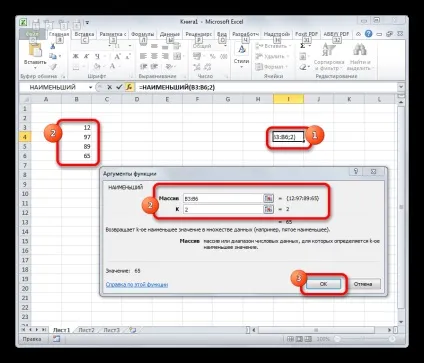Viewport: 424px width, 363px height.
Task: Switch to the Вид ribbon tab
Action: tap(222, 34)
